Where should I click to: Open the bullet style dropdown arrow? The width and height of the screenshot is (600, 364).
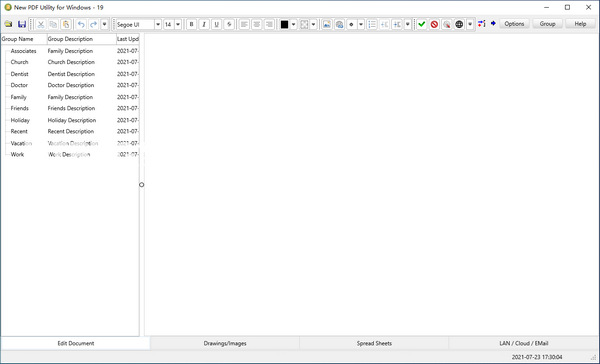(361, 24)
